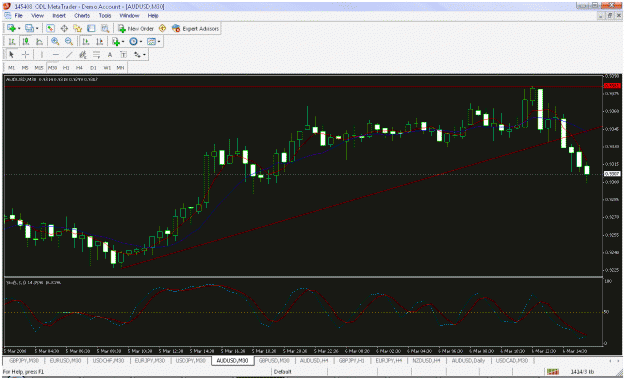This screenshot has height=378, width=625.
Task: Switch to USDCHF,M30 chart tab
Action: (x=108, y=360)
